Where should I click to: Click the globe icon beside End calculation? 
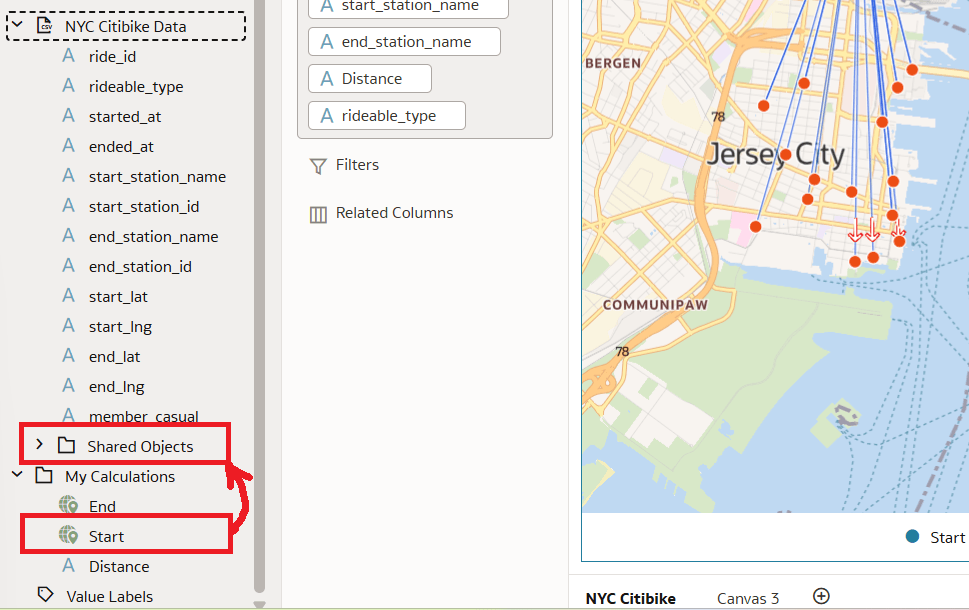[x=69, y=505]
